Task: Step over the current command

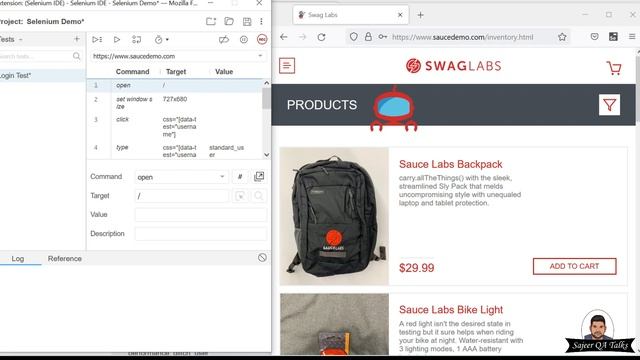Action: tap(137, 40)
